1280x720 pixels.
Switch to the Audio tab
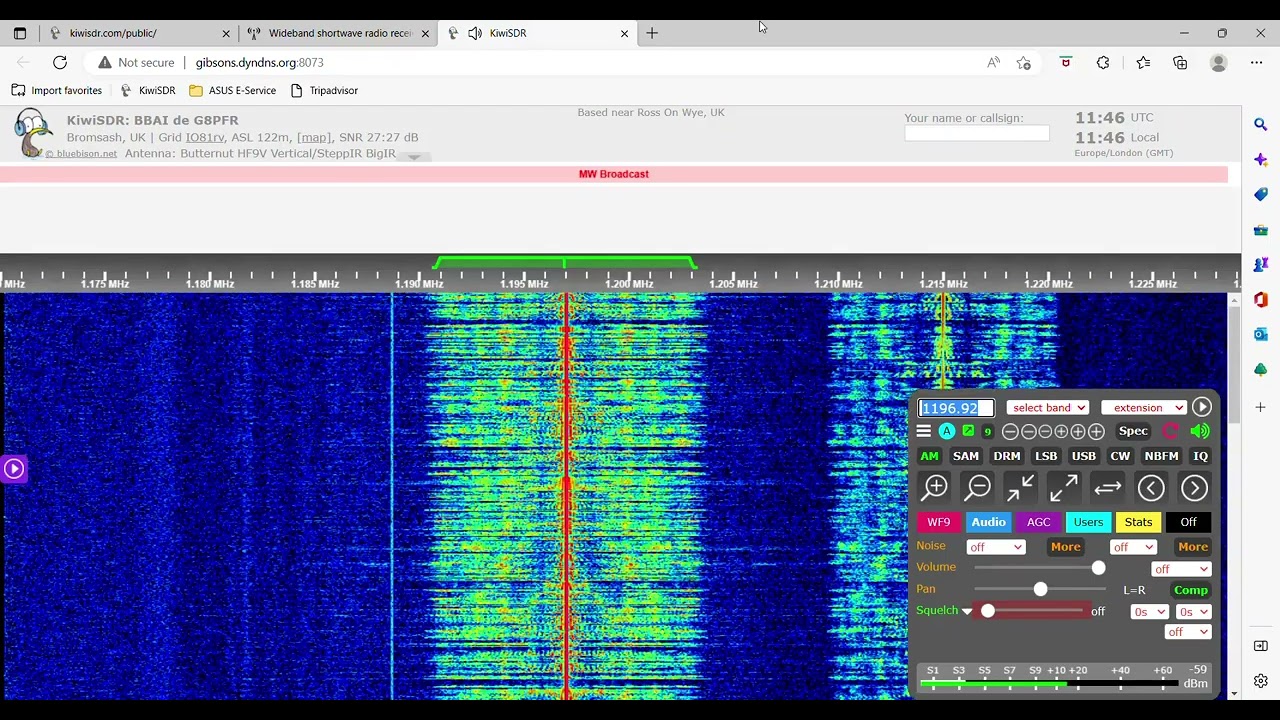988,522
